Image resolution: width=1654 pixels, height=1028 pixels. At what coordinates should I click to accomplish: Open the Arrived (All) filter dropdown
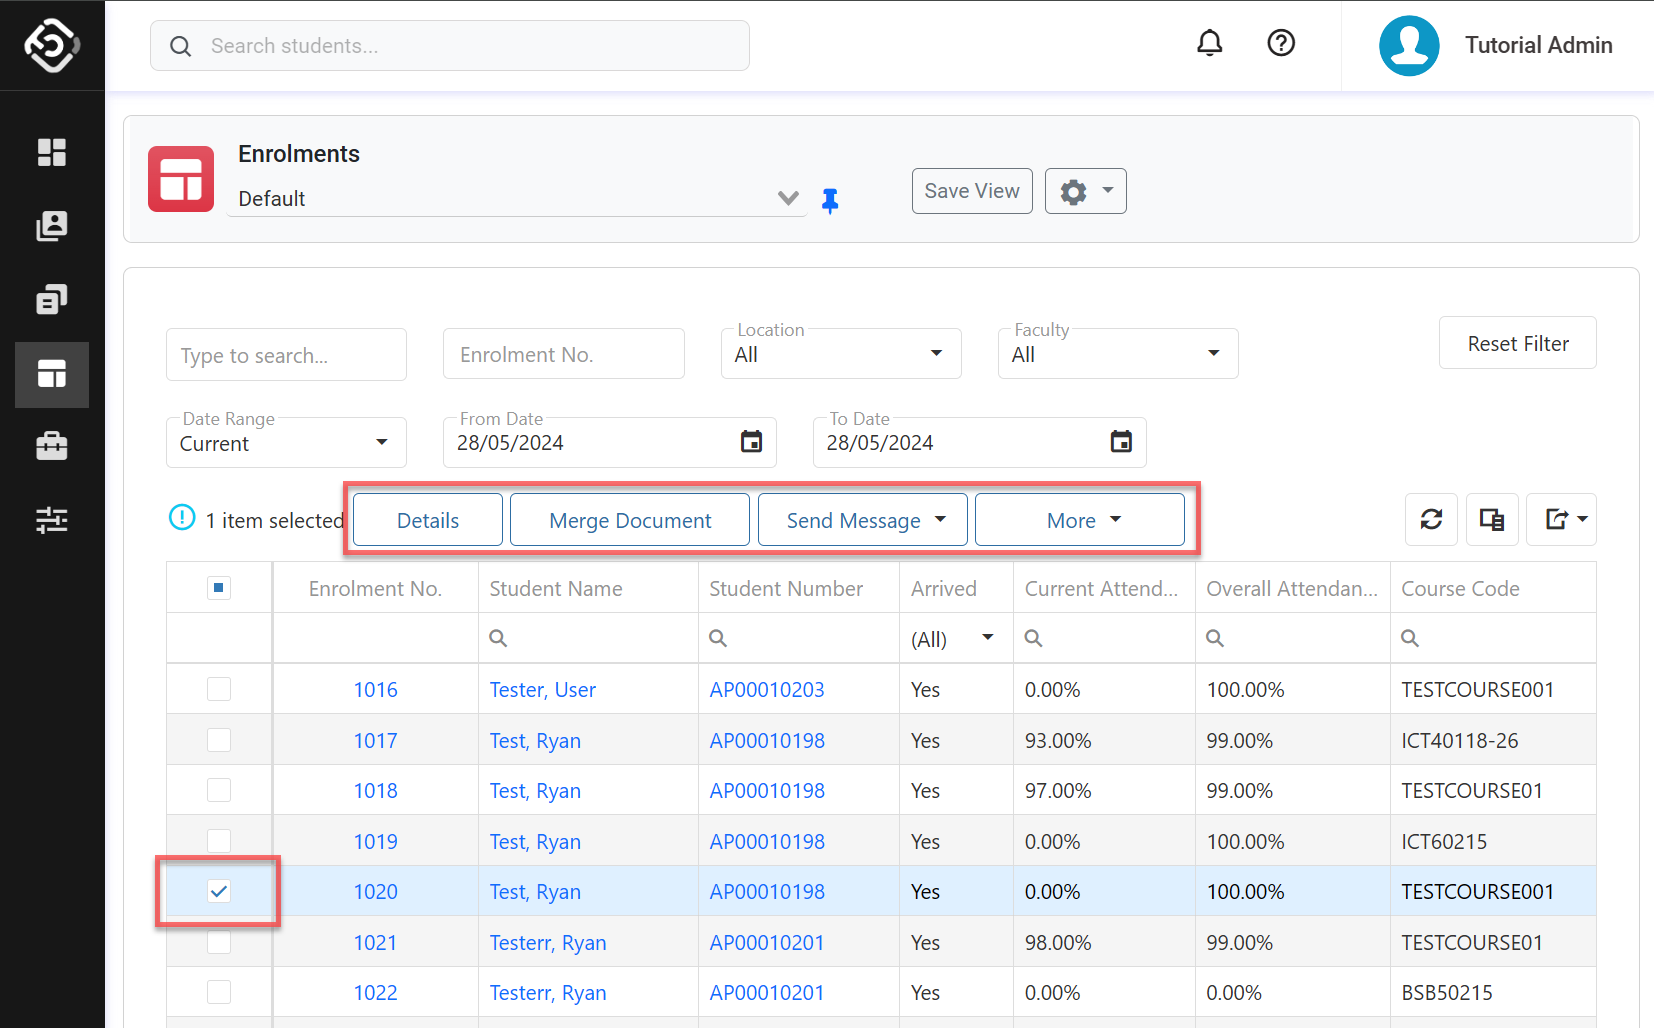point(954,638)
